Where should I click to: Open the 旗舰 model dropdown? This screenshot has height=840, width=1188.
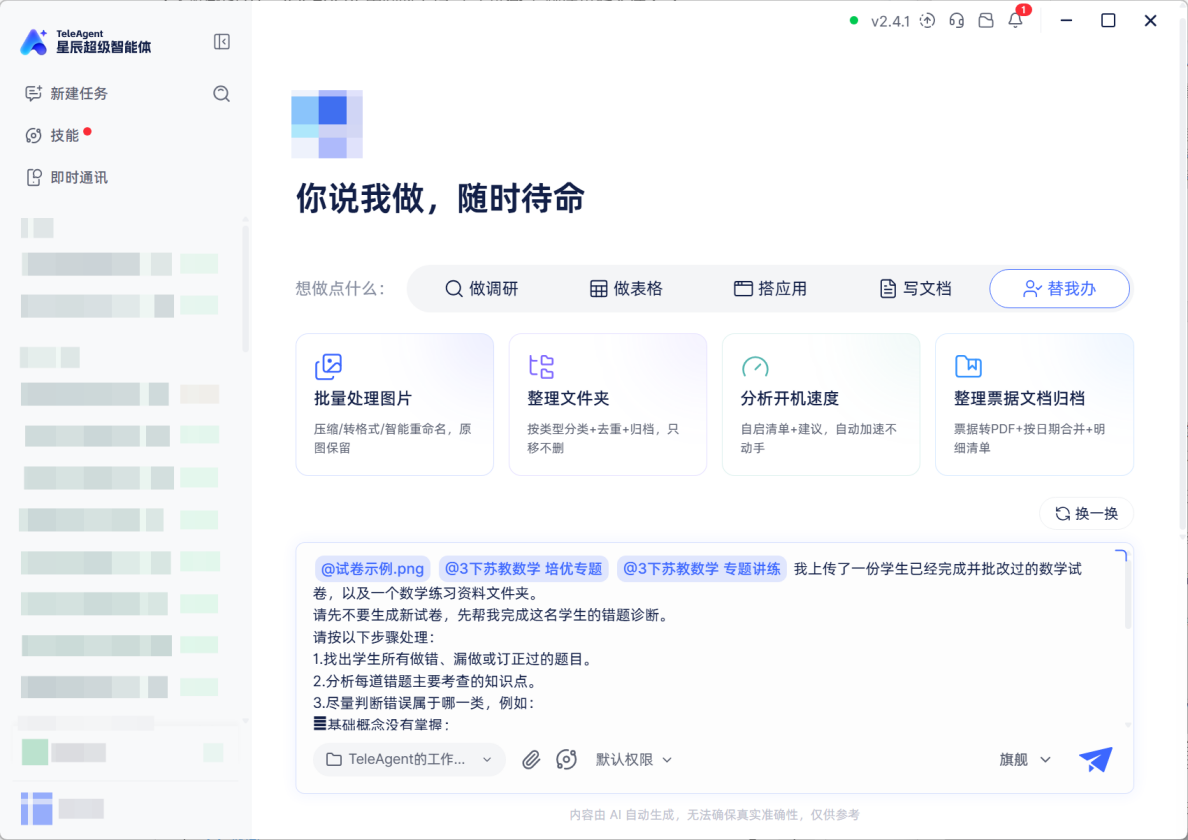point(1025,760)
